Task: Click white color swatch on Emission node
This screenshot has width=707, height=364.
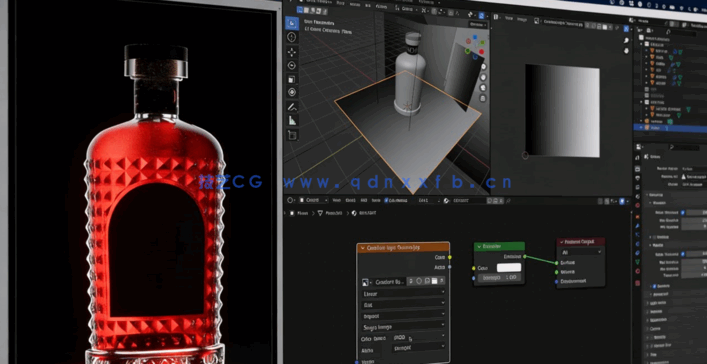Action: 509,267
